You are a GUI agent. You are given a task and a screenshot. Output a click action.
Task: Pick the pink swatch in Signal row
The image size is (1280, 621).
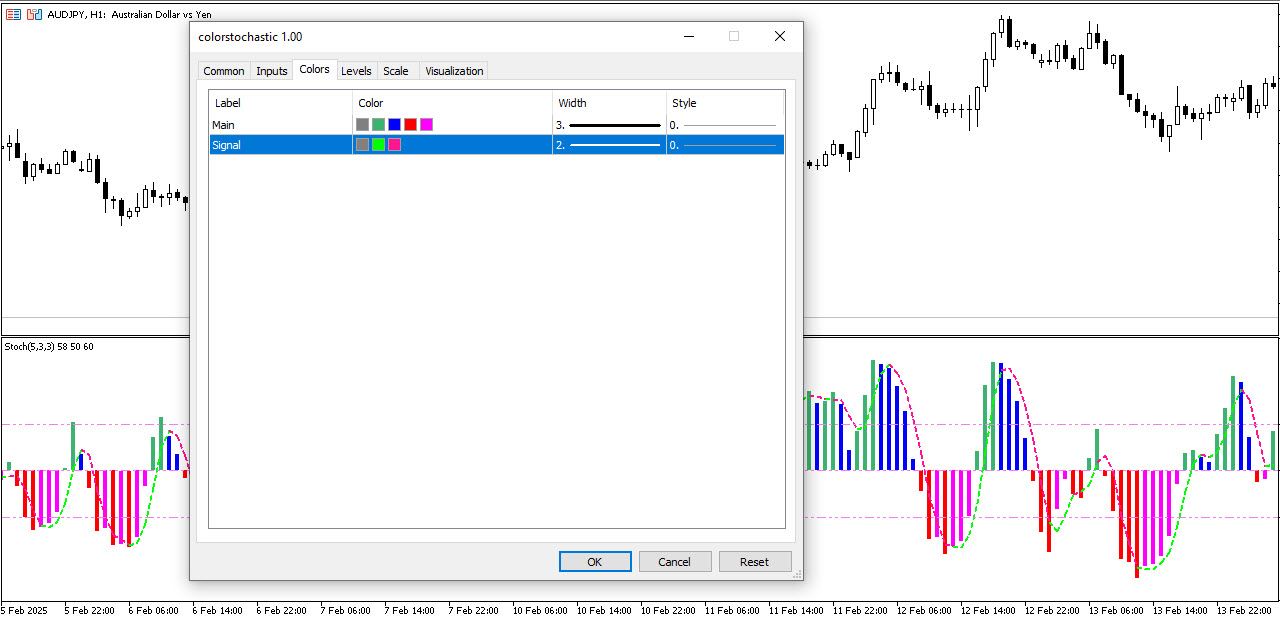click(394, 145)
